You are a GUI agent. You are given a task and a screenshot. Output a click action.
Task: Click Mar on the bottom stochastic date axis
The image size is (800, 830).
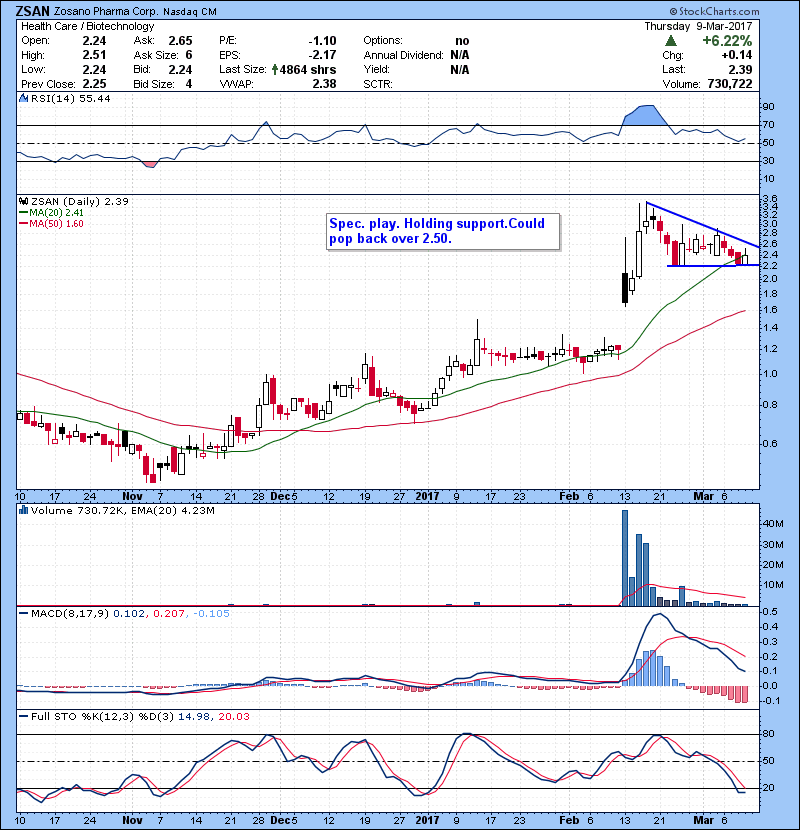point(704,820)
